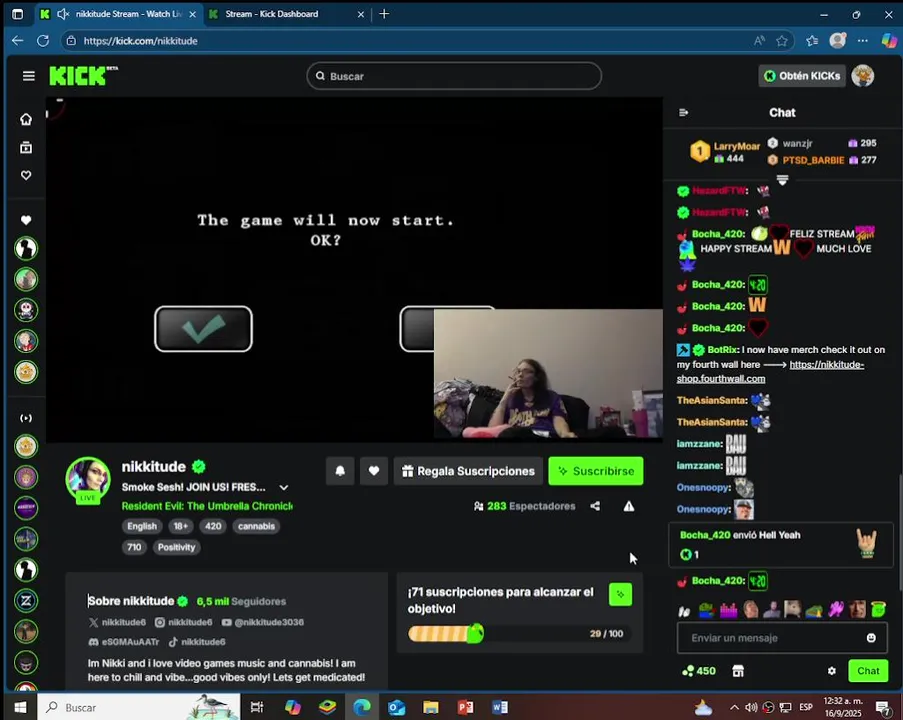
Task: Open browser settings three-dots menu
Action: click(862, 41)
